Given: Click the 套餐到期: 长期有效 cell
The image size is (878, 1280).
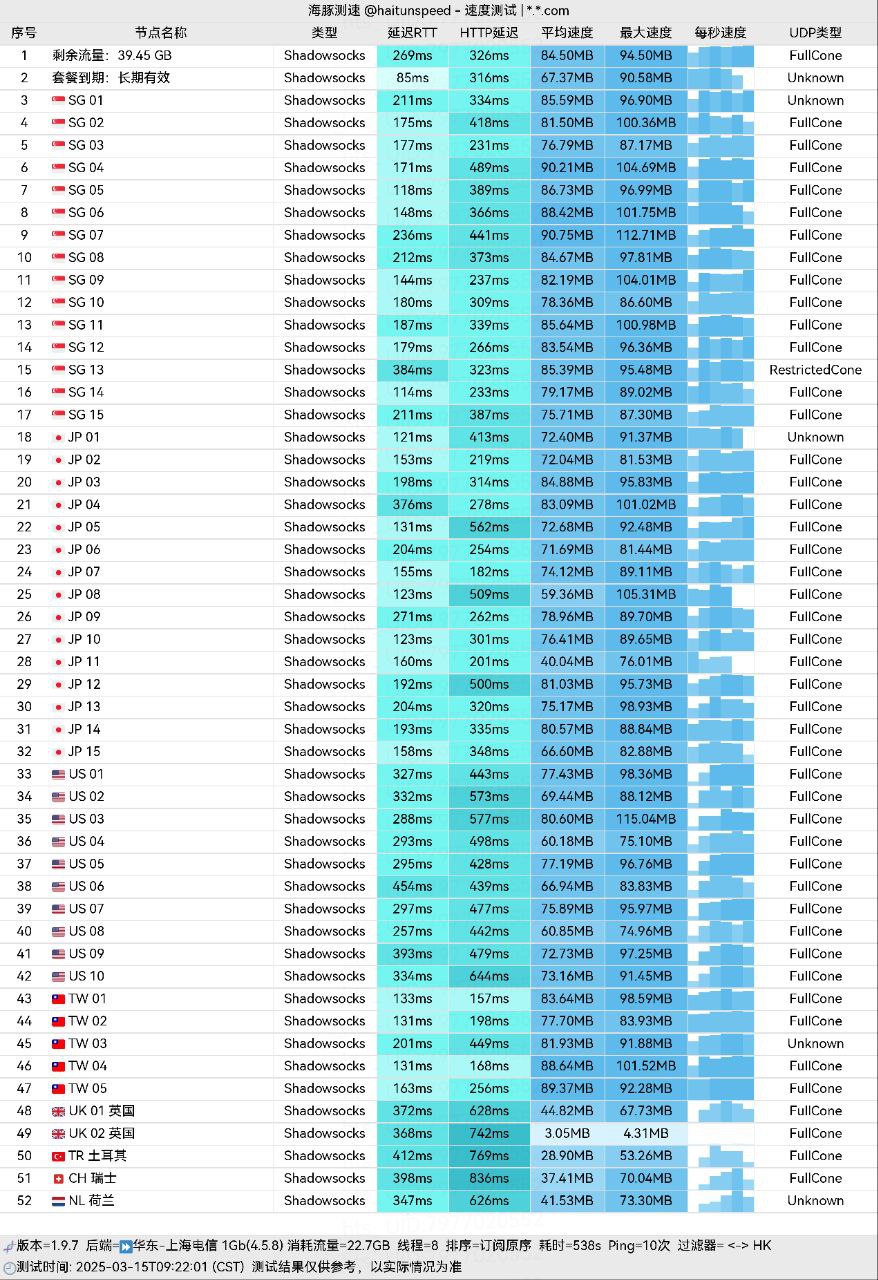Looking at the screenshot, I should click(111, 78).
